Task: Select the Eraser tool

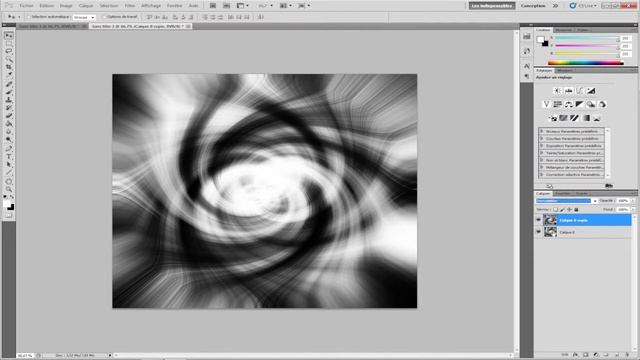Action: click(9, 116)
